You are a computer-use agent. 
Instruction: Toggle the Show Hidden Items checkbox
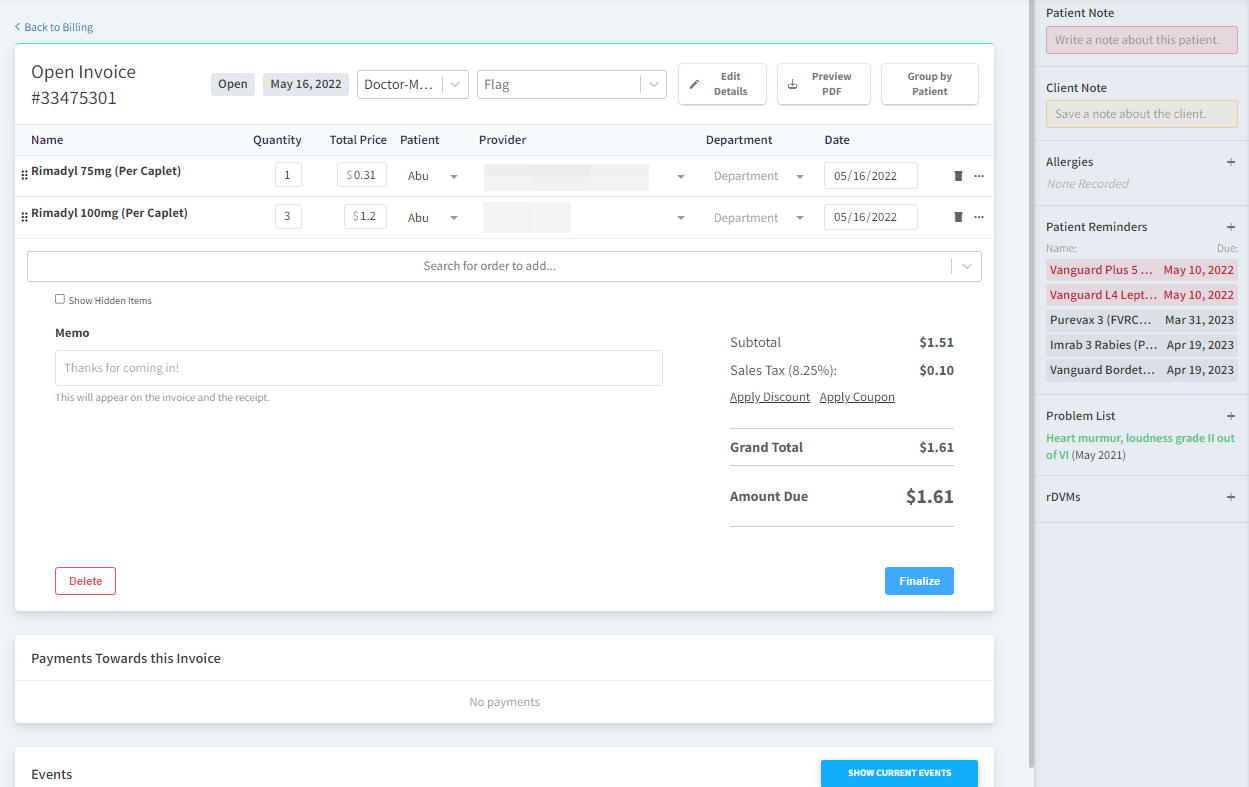60,299
